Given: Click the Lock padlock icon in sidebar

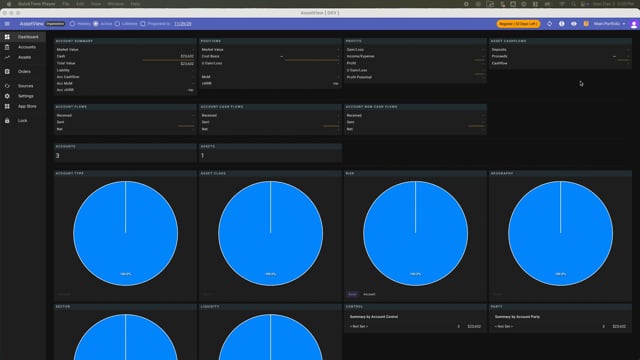Looking at the screenshot, I should click(7, 120).
